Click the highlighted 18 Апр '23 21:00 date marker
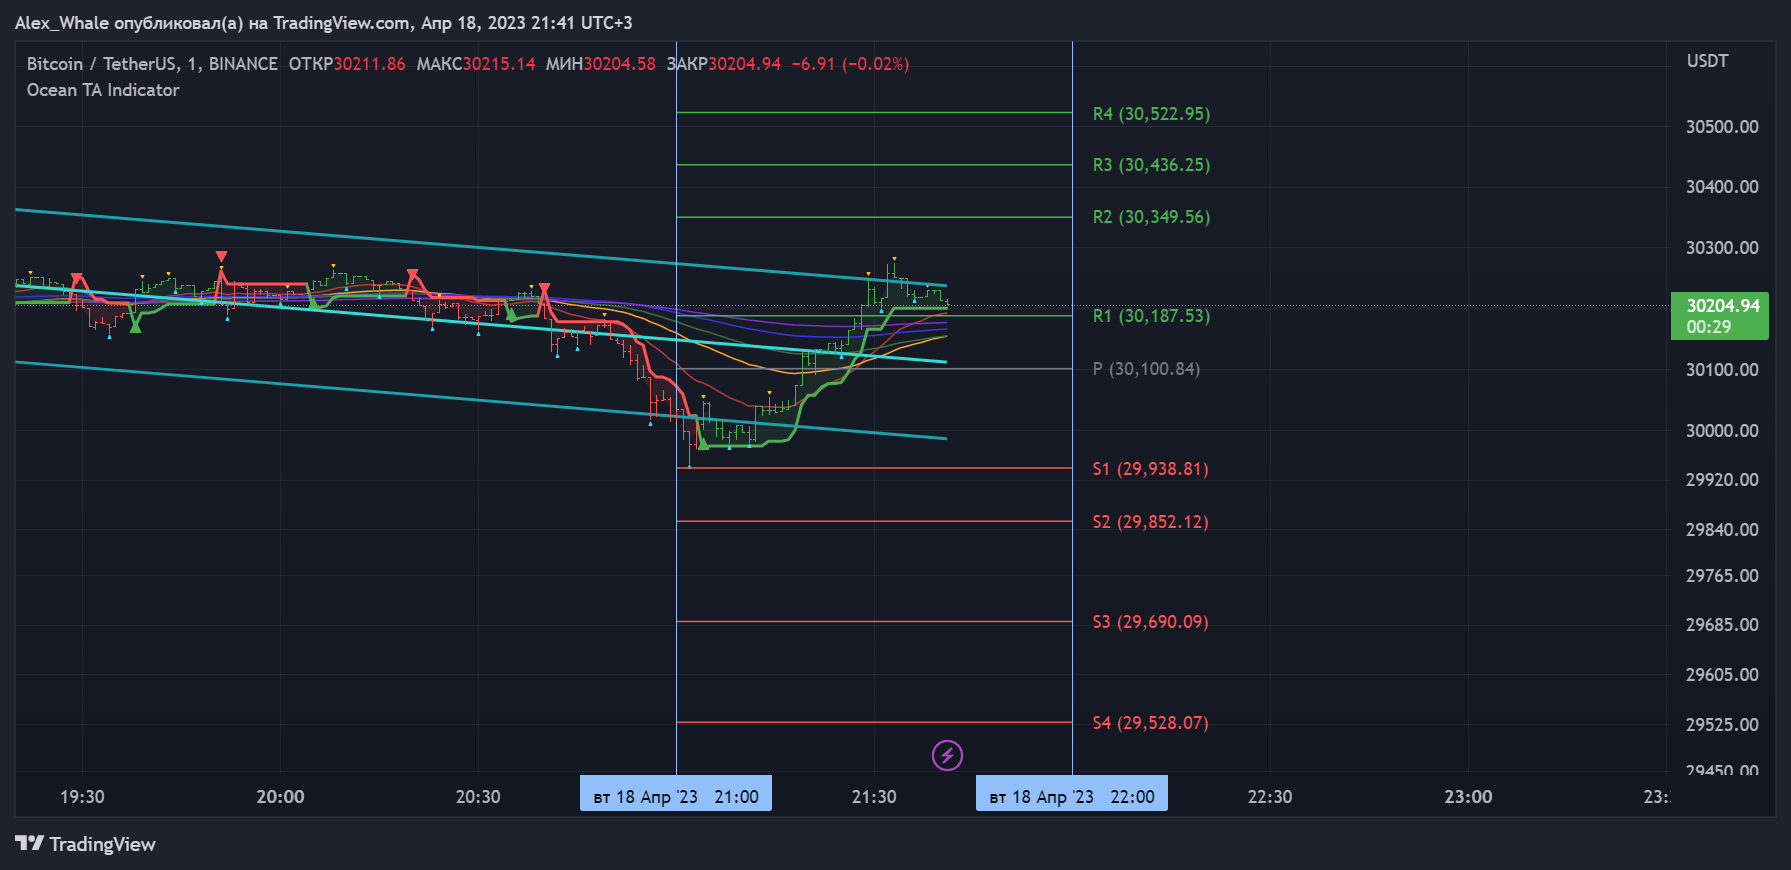The height and width of the screenshot is (870, 1791). tap(676, 793)
